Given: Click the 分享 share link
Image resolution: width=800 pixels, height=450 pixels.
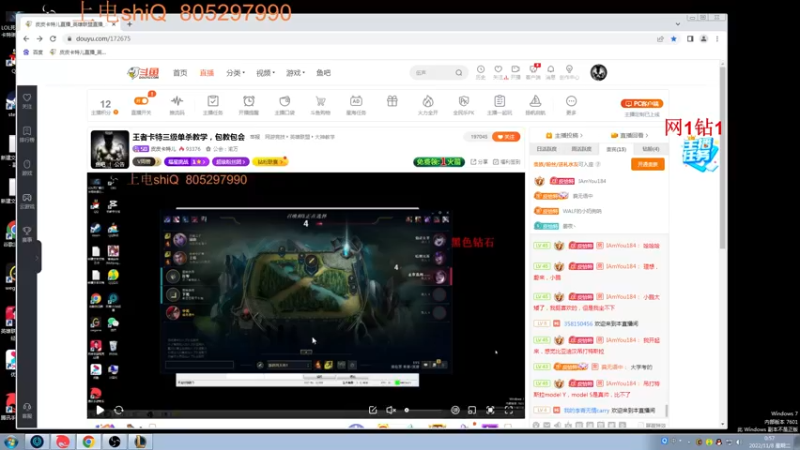Looking at the screenshot, I should 479,162.
